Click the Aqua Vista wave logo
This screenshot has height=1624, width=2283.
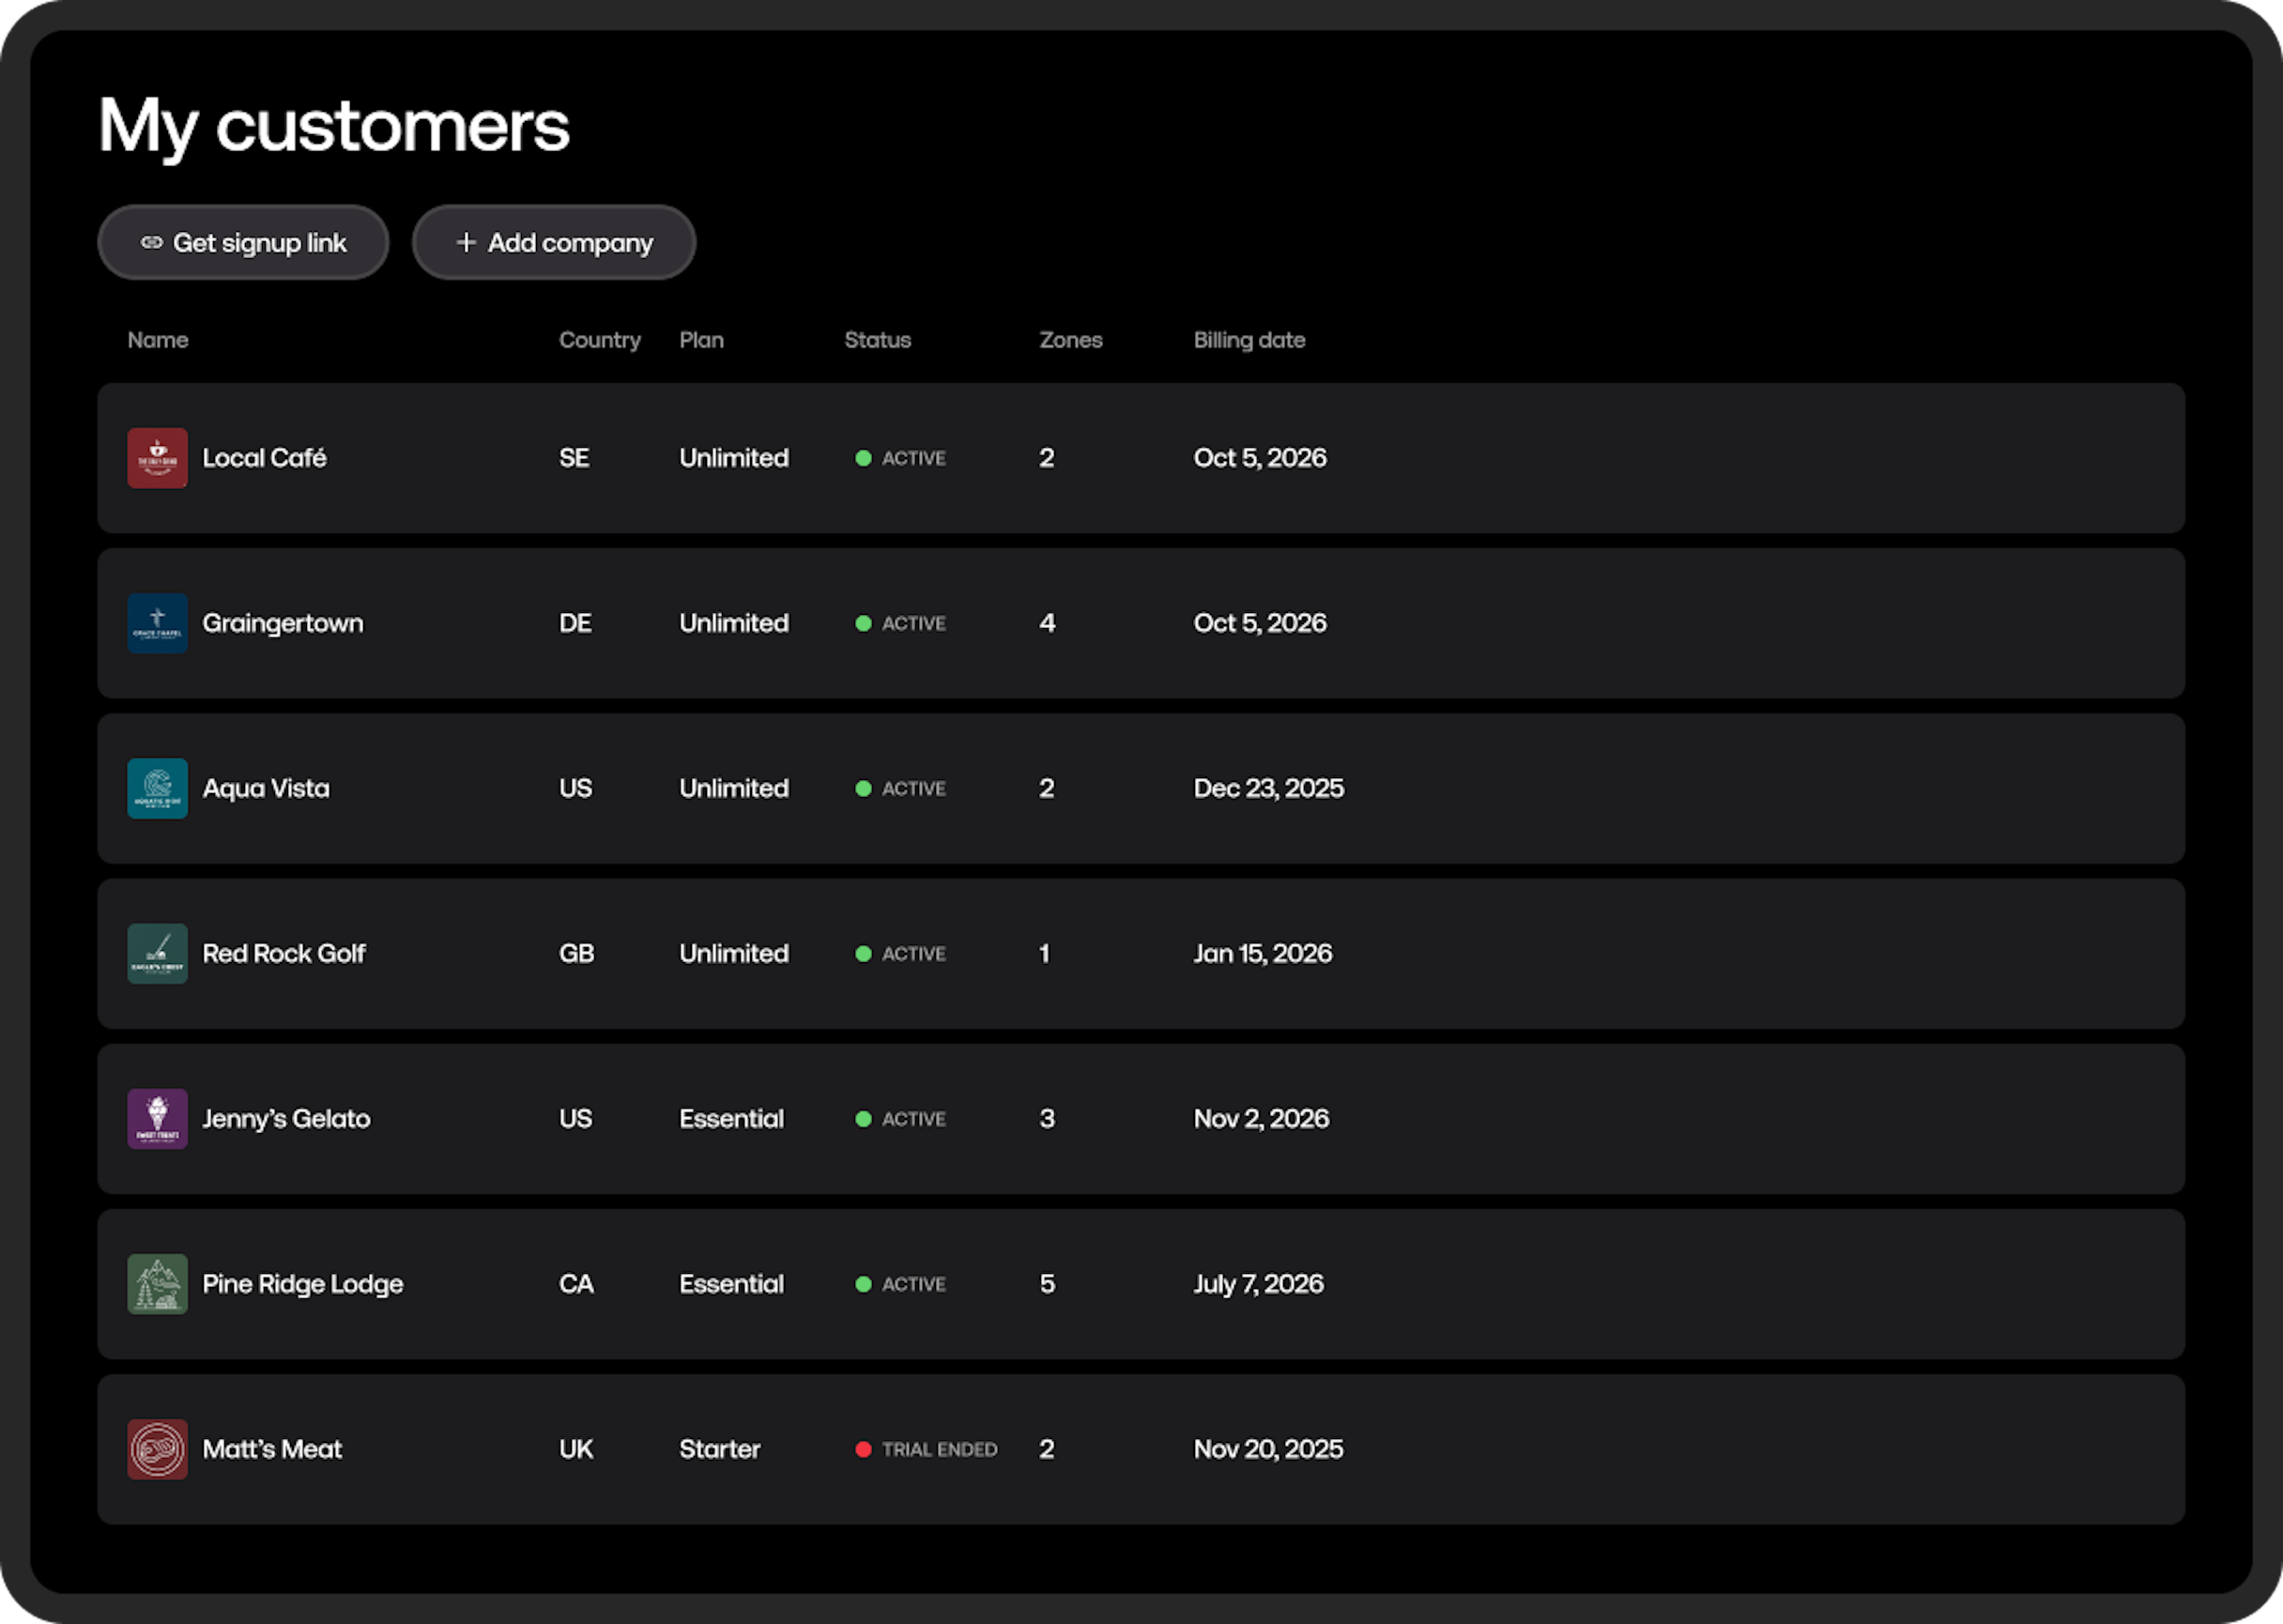(157, 788)
